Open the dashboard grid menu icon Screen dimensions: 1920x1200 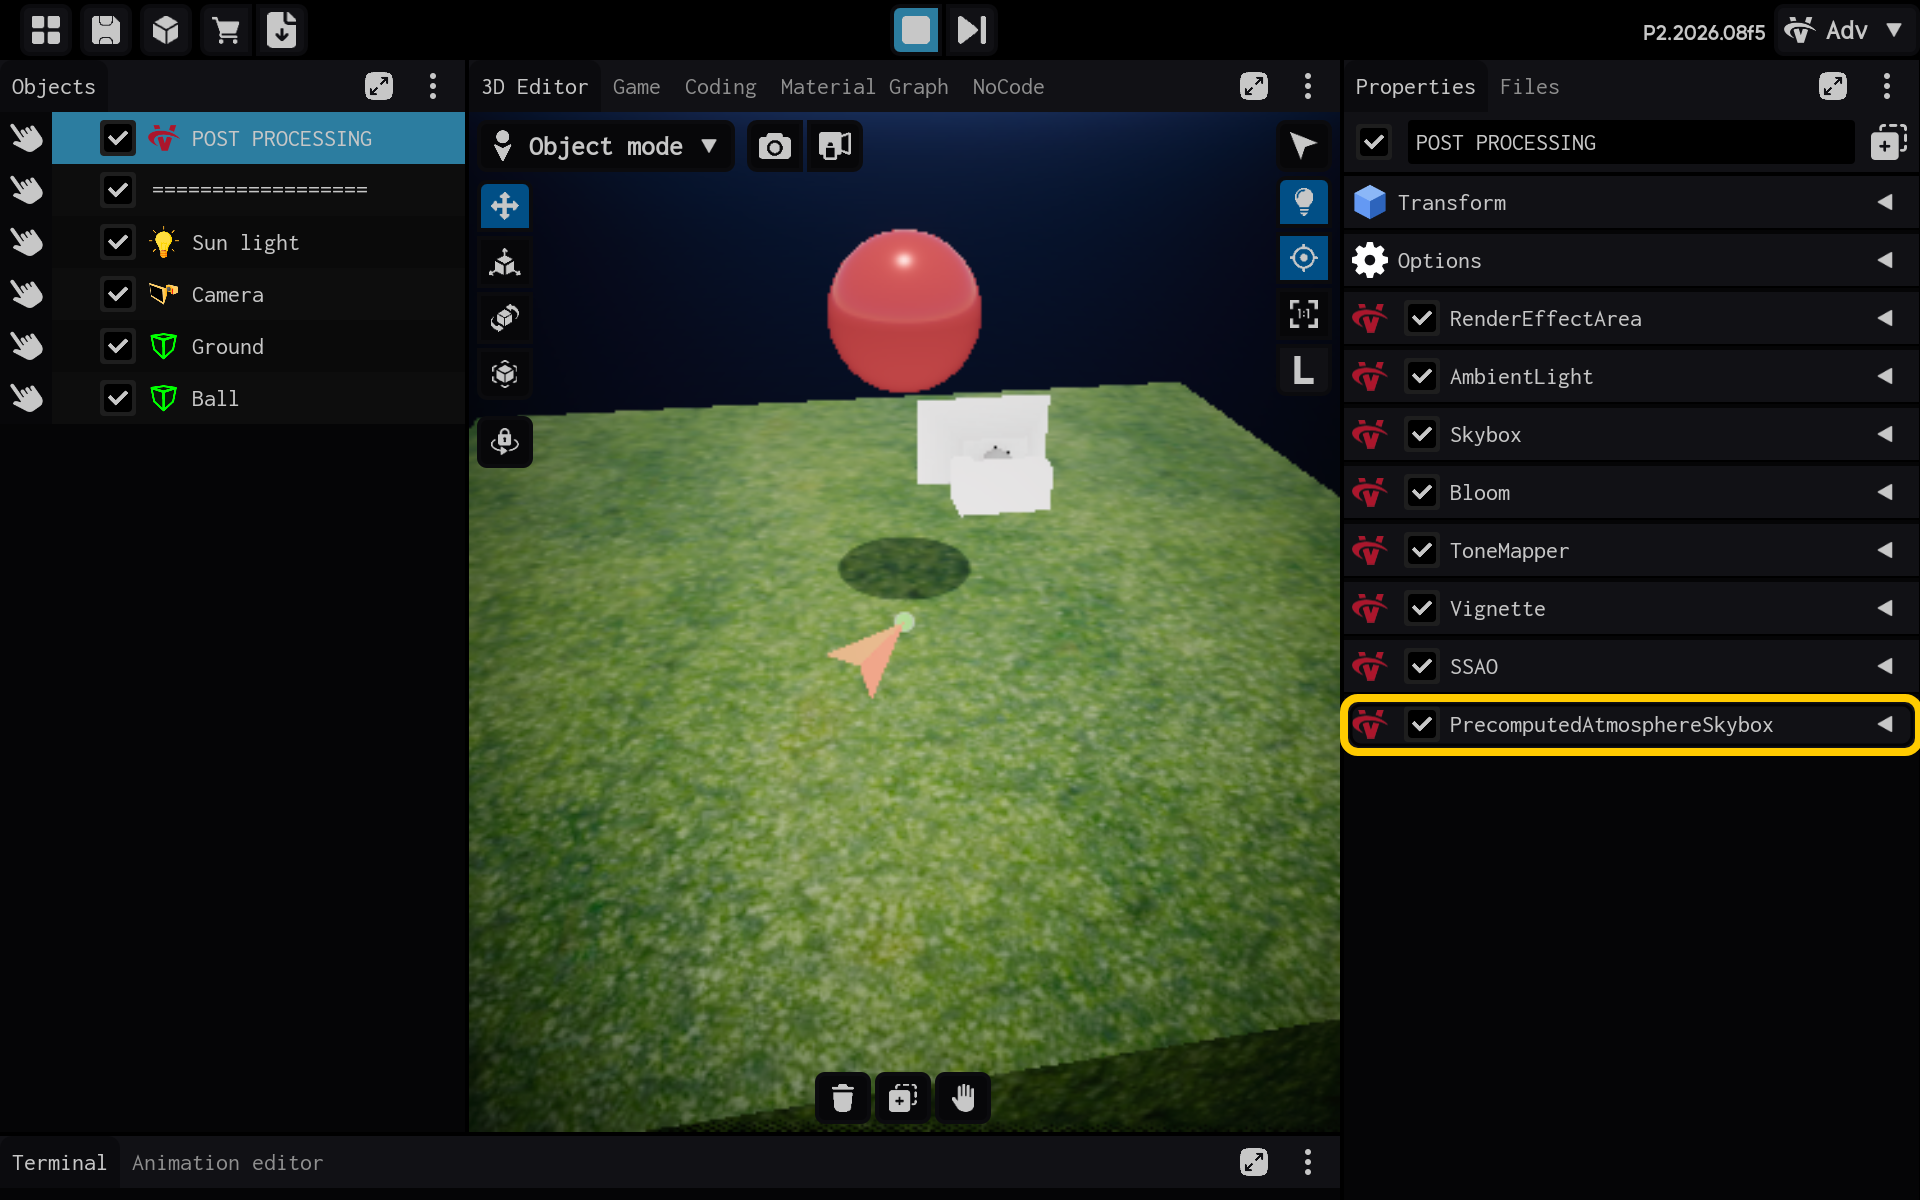click(46, 30)
